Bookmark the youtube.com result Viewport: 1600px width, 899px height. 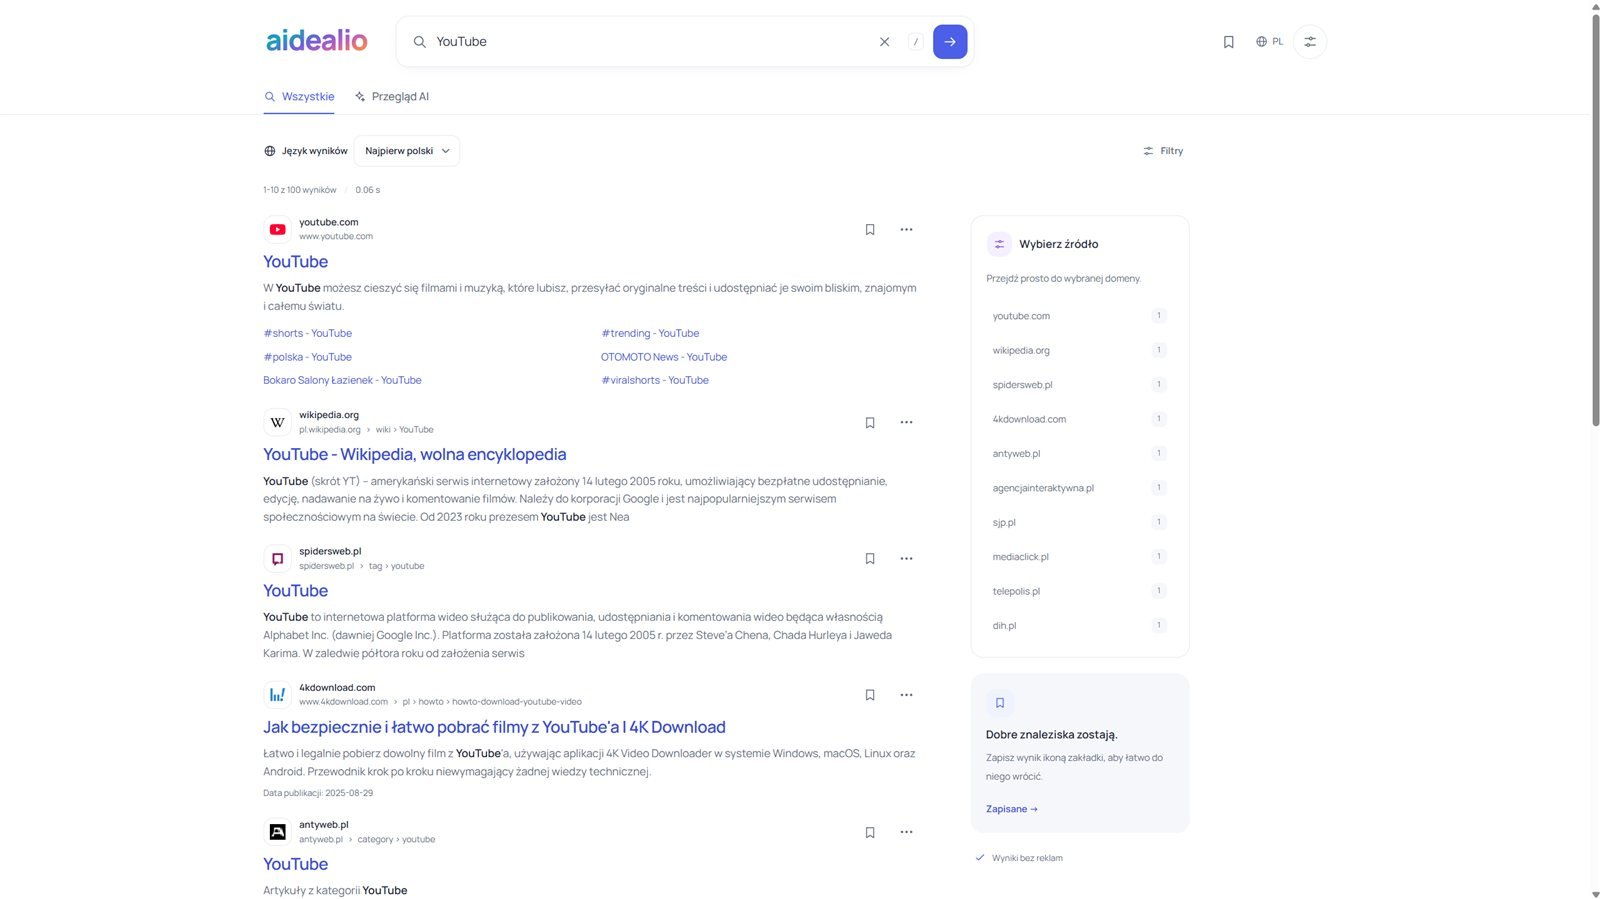pos(870,230)
